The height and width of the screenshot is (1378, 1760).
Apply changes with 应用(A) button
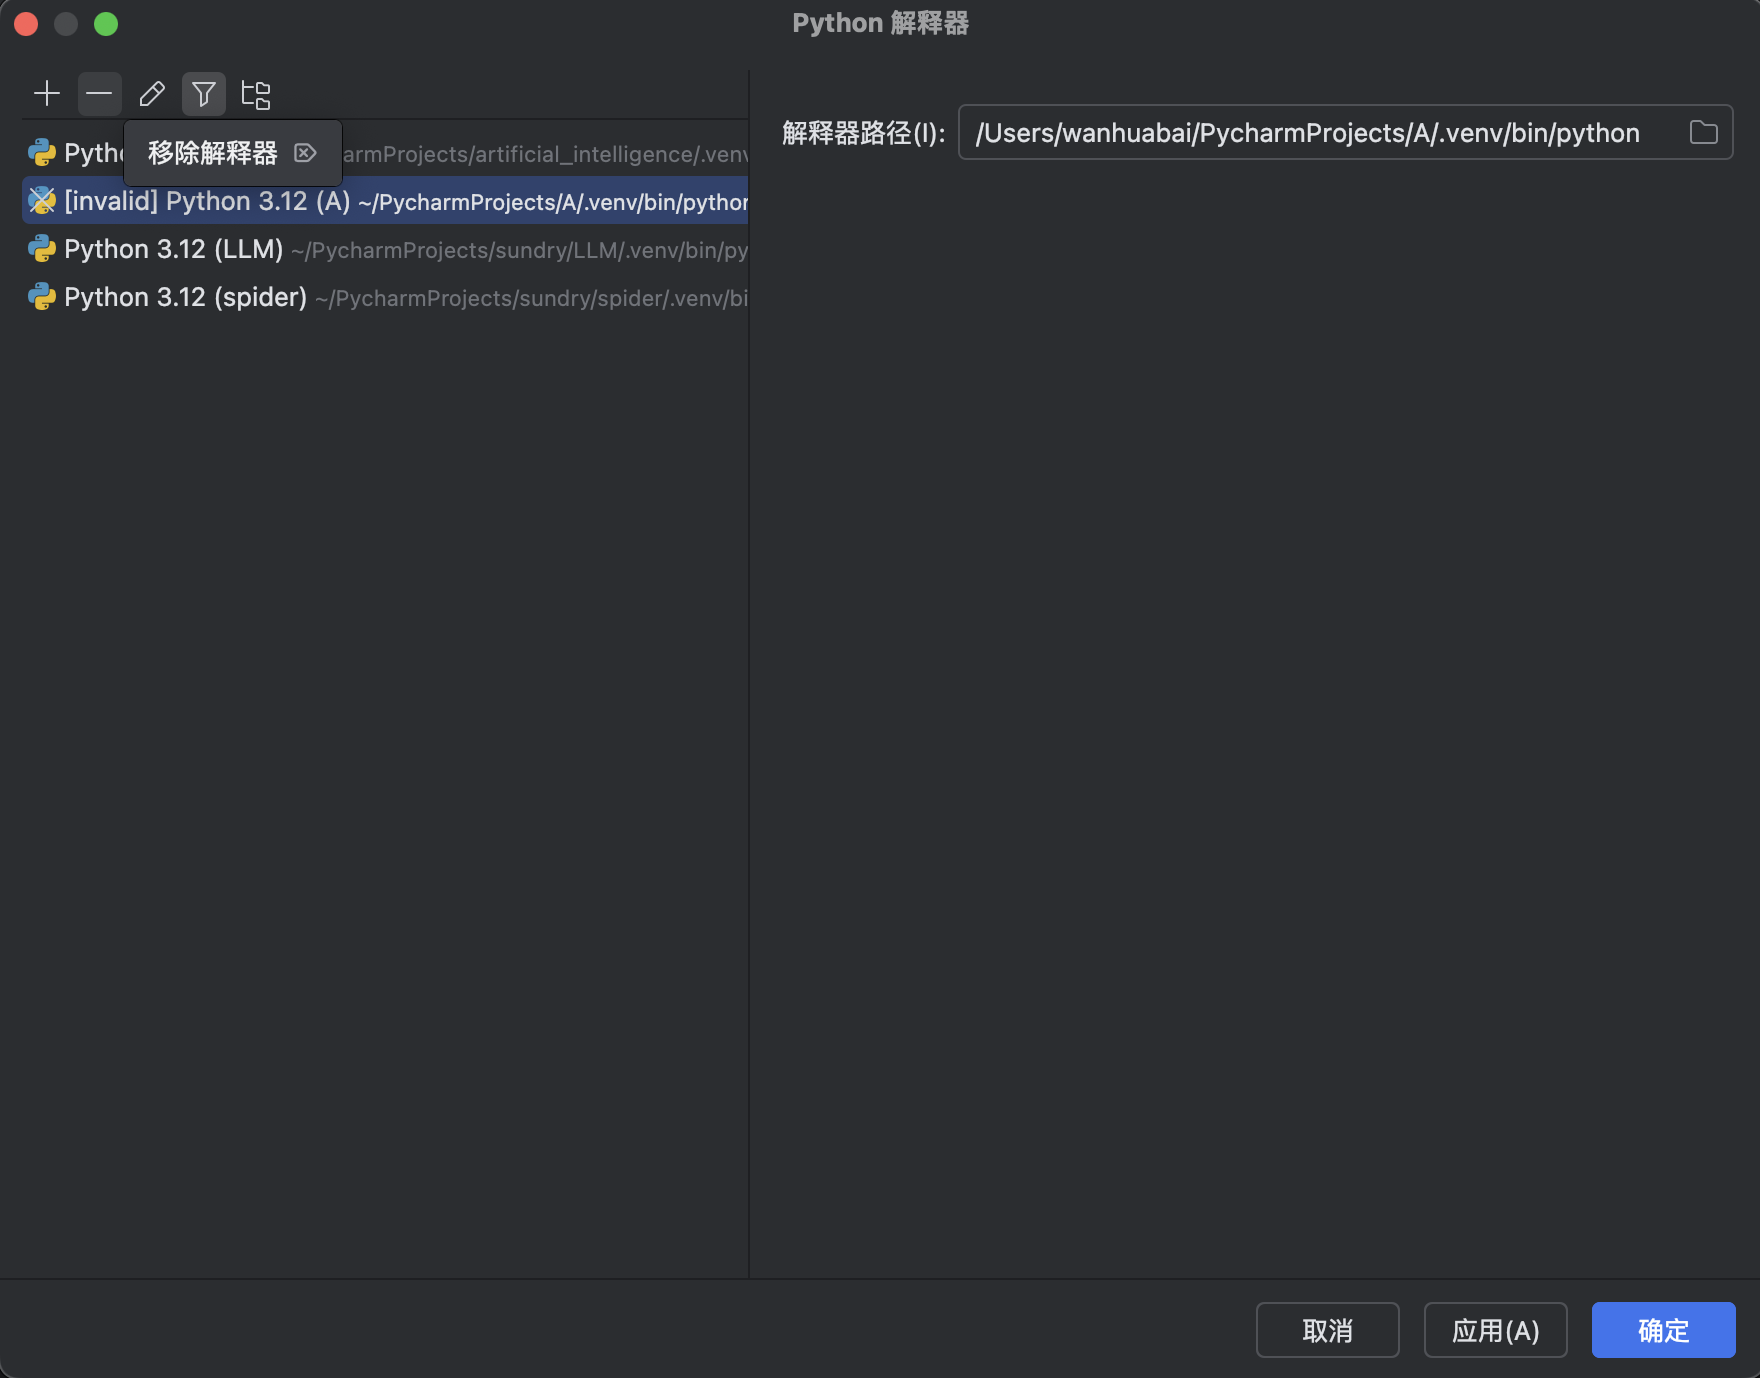click(x=1496, y=1330)
